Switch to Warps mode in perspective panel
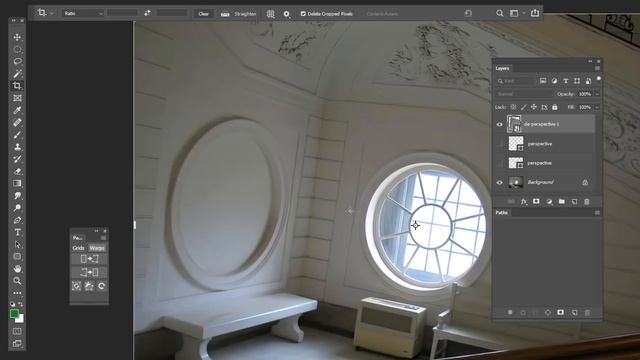Viewport: 640px width, 360px height. click(97, 248)
